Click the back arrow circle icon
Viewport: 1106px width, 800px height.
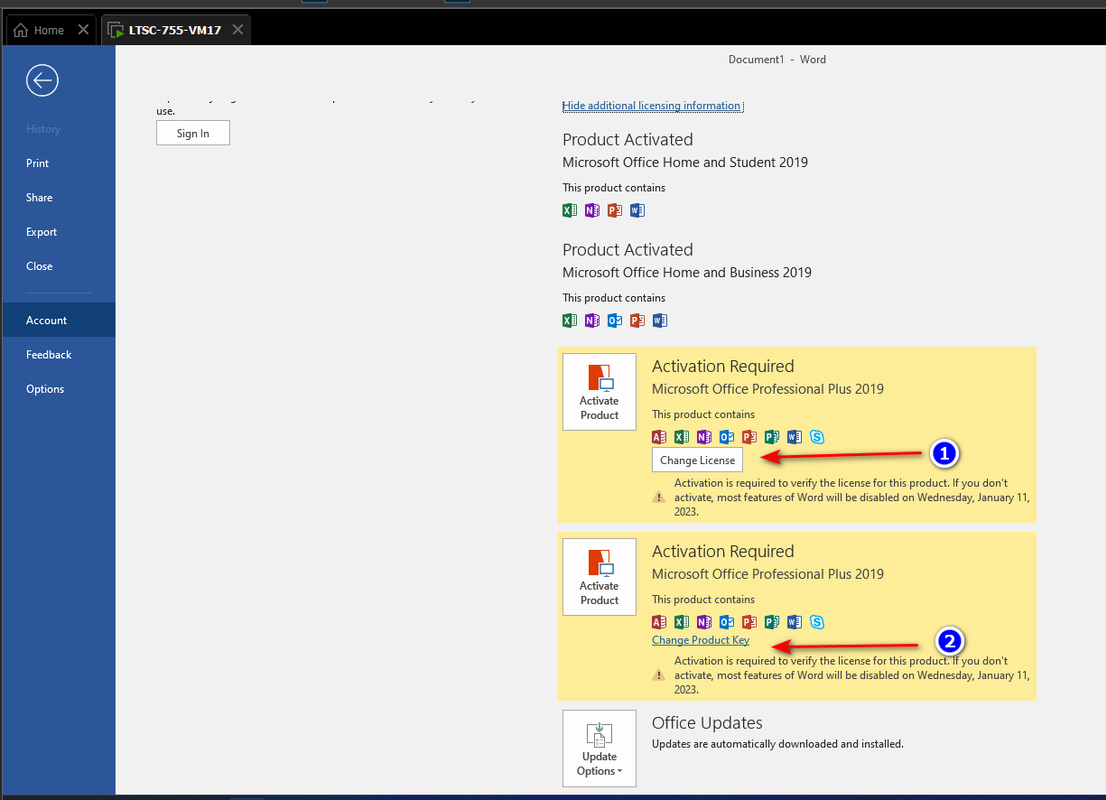click(x=42, y=80)
